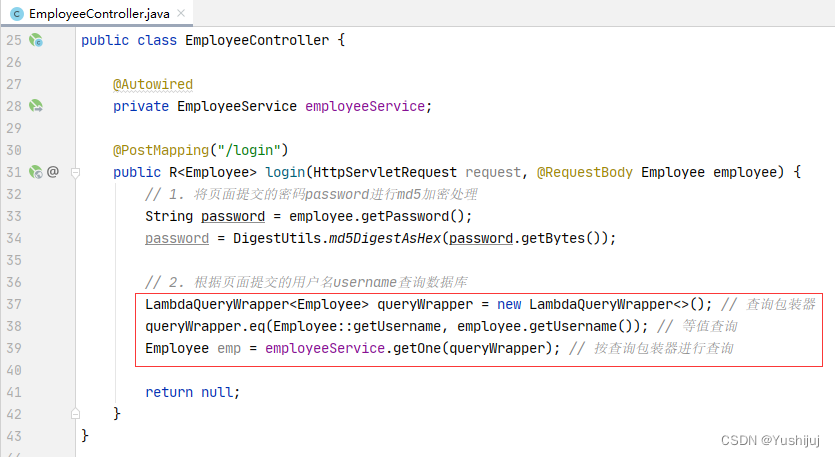
Task: Click queryWrapper.eq on line 38
Action: pos(205,327)
